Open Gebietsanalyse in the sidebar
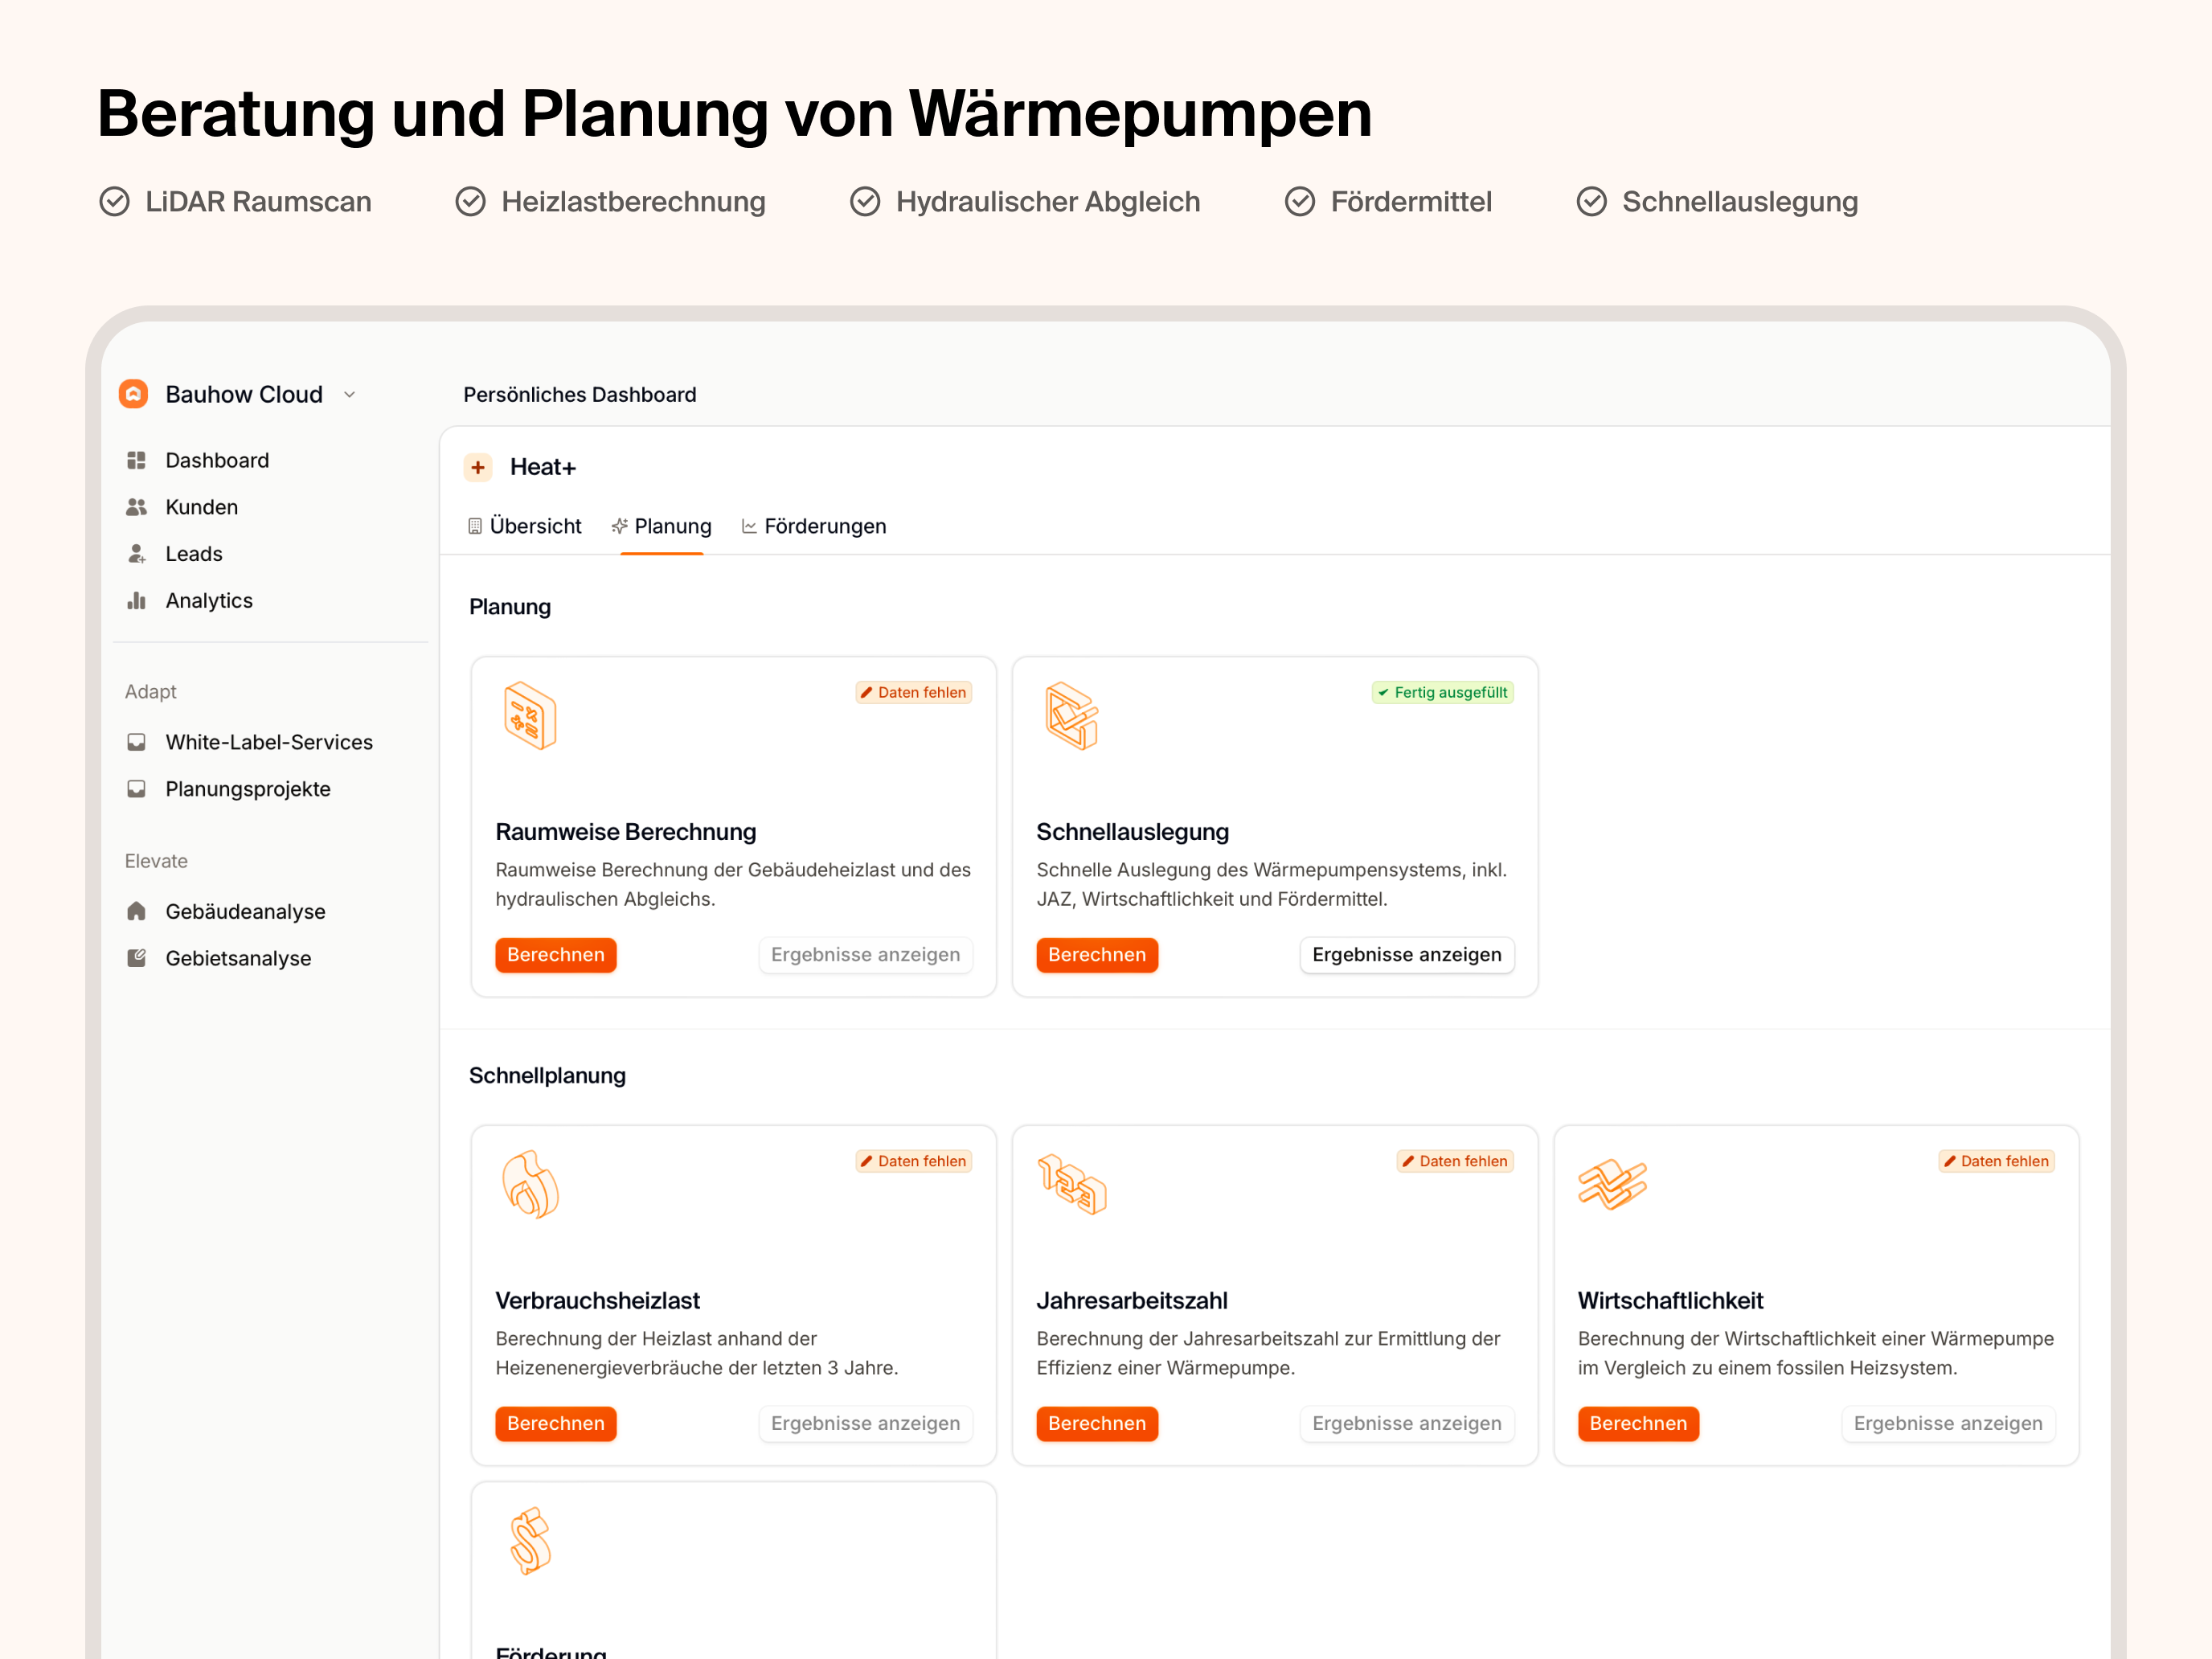This screenshot has height=1659, width=2212. point(238,959)
